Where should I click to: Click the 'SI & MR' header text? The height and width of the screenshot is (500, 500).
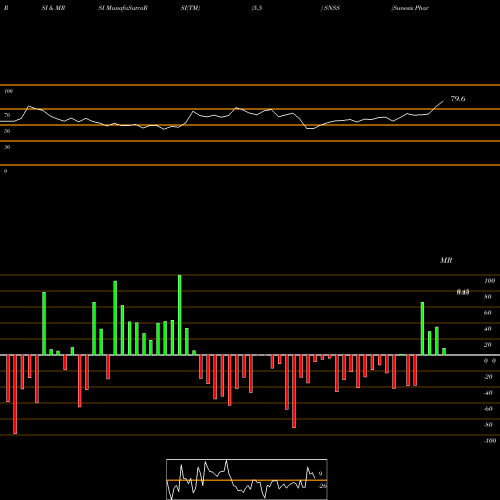(x=53, y=8)
